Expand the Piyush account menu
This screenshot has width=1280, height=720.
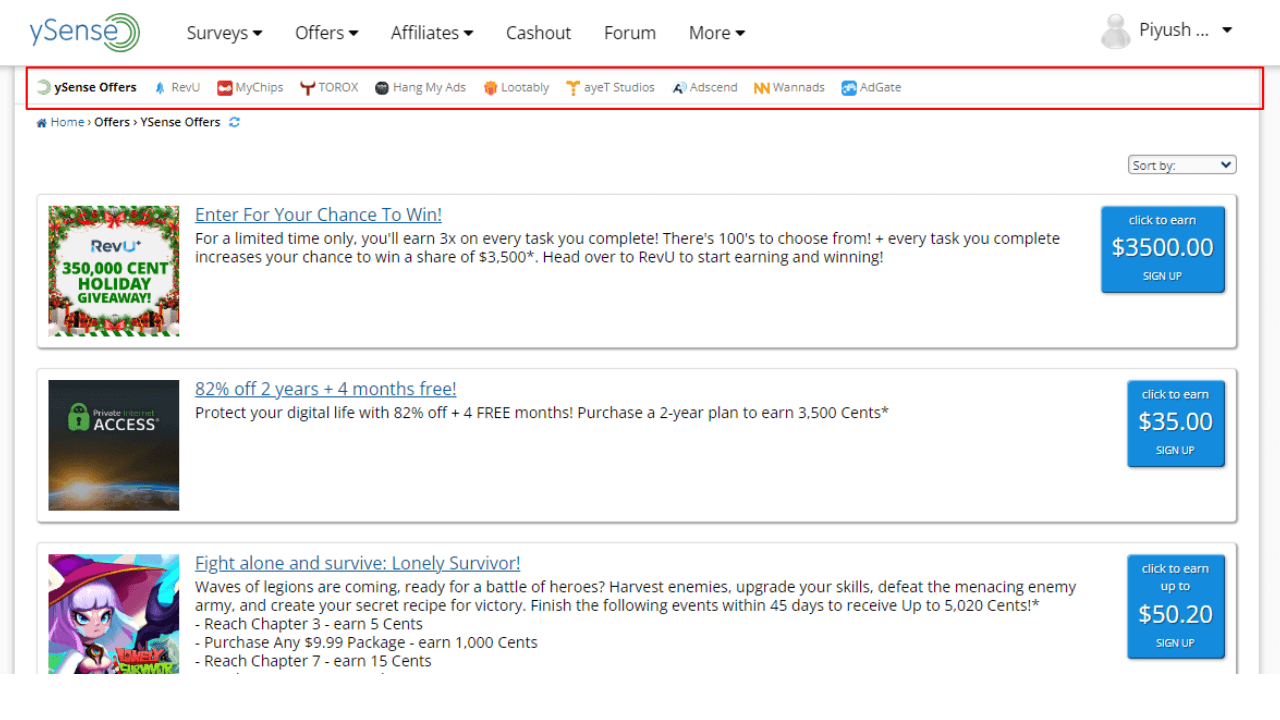click(1227, 30)
